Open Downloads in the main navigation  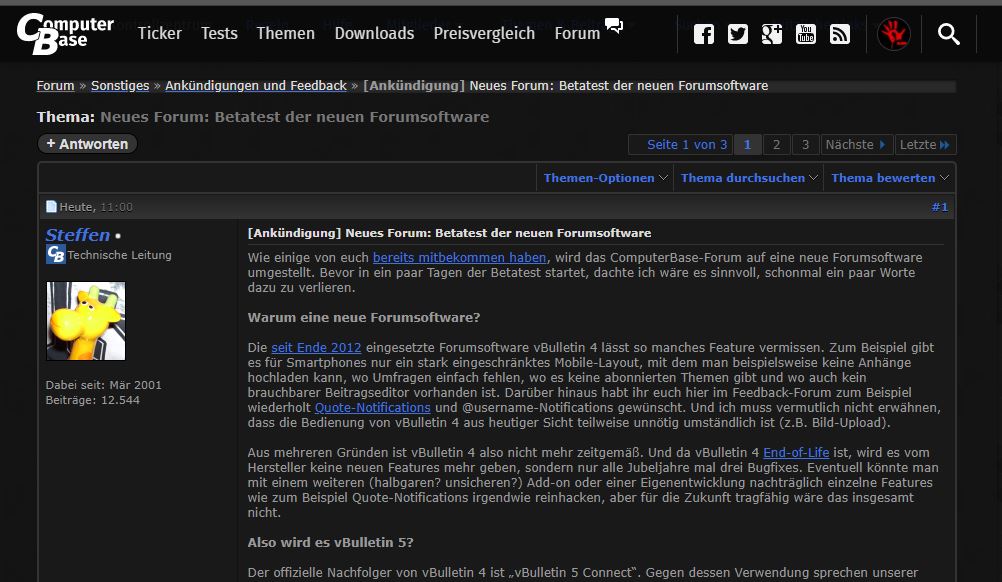(374, 33)
